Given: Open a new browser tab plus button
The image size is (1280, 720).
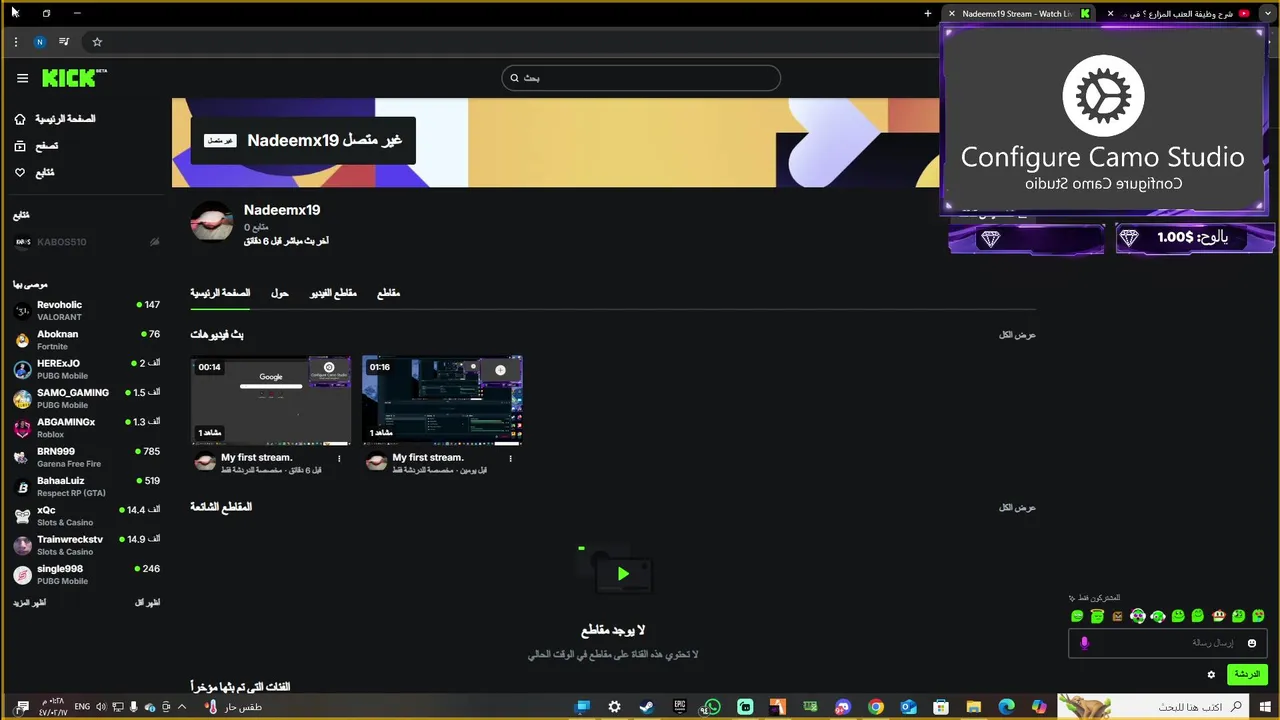Looking at the screenshot, I should click(x=928, y=14).
